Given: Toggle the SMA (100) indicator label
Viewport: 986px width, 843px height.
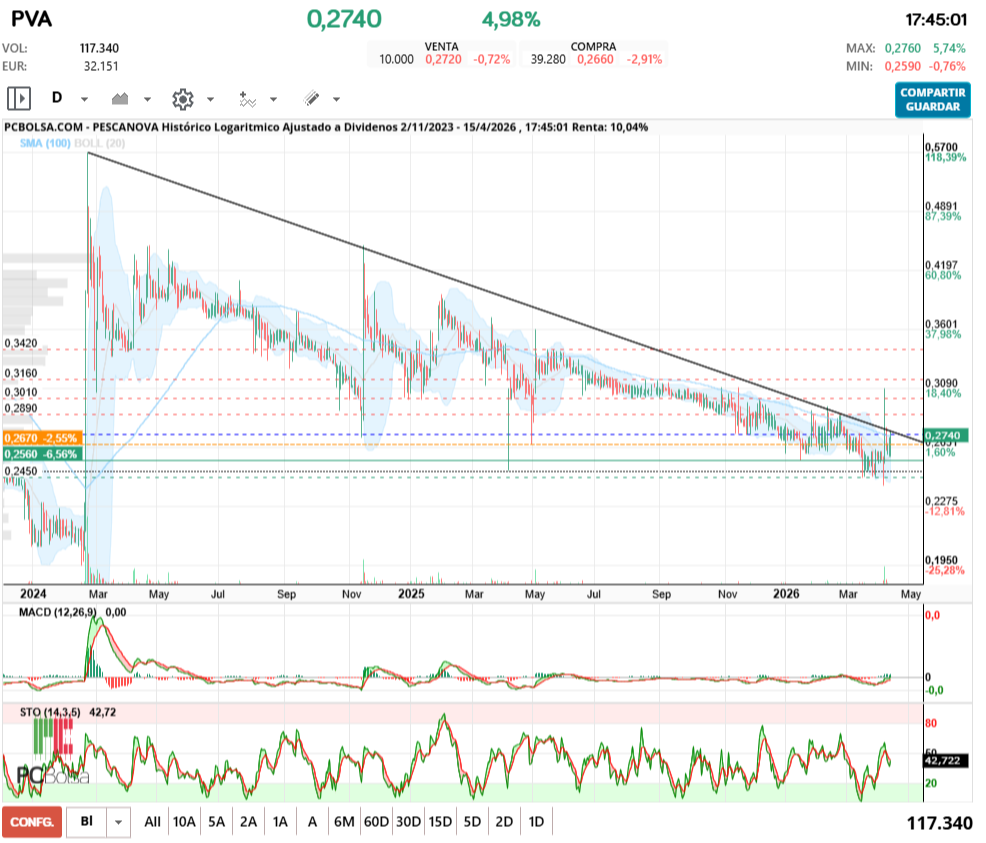Looking at the screenshot, I should click(45, 143).
